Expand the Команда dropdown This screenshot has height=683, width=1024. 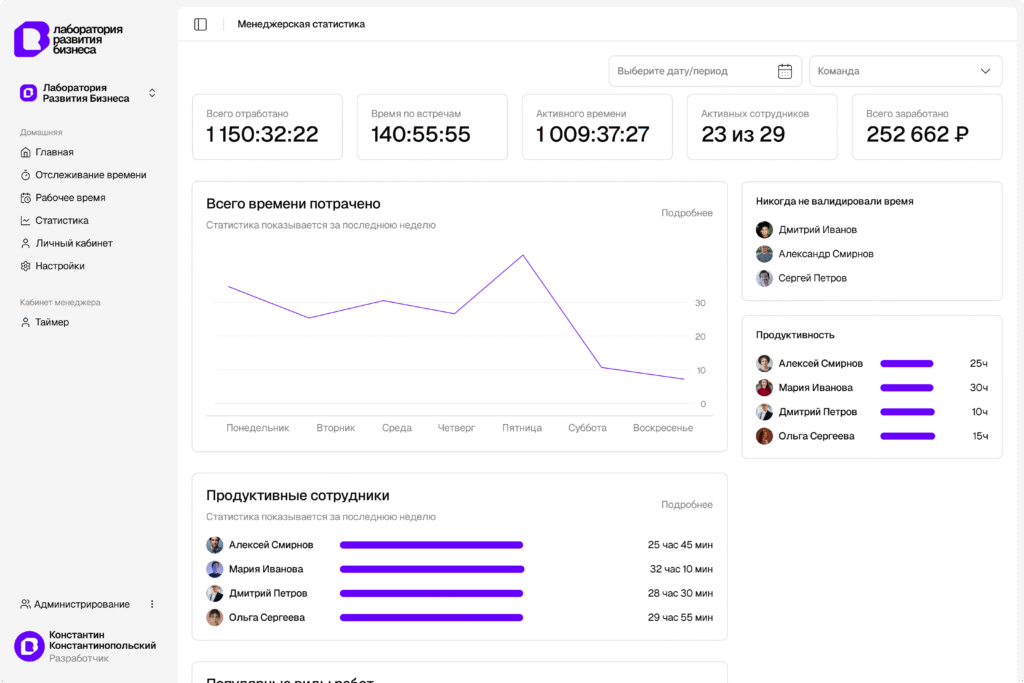click(905, 71)
